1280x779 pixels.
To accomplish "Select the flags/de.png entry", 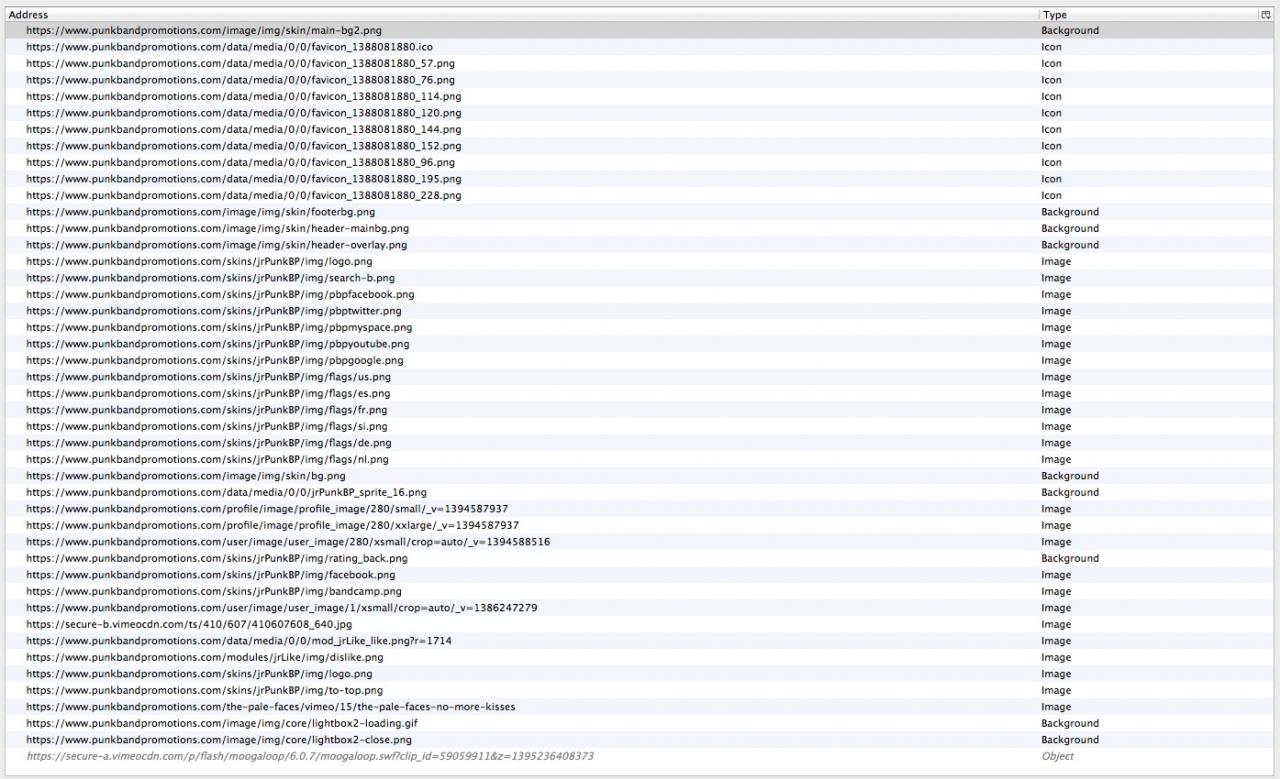I will pos(640,443).
